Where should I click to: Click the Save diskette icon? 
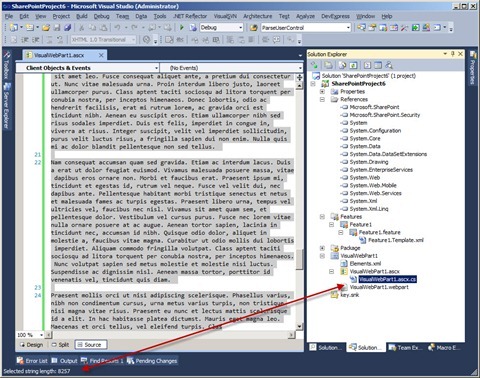point(57,28)
